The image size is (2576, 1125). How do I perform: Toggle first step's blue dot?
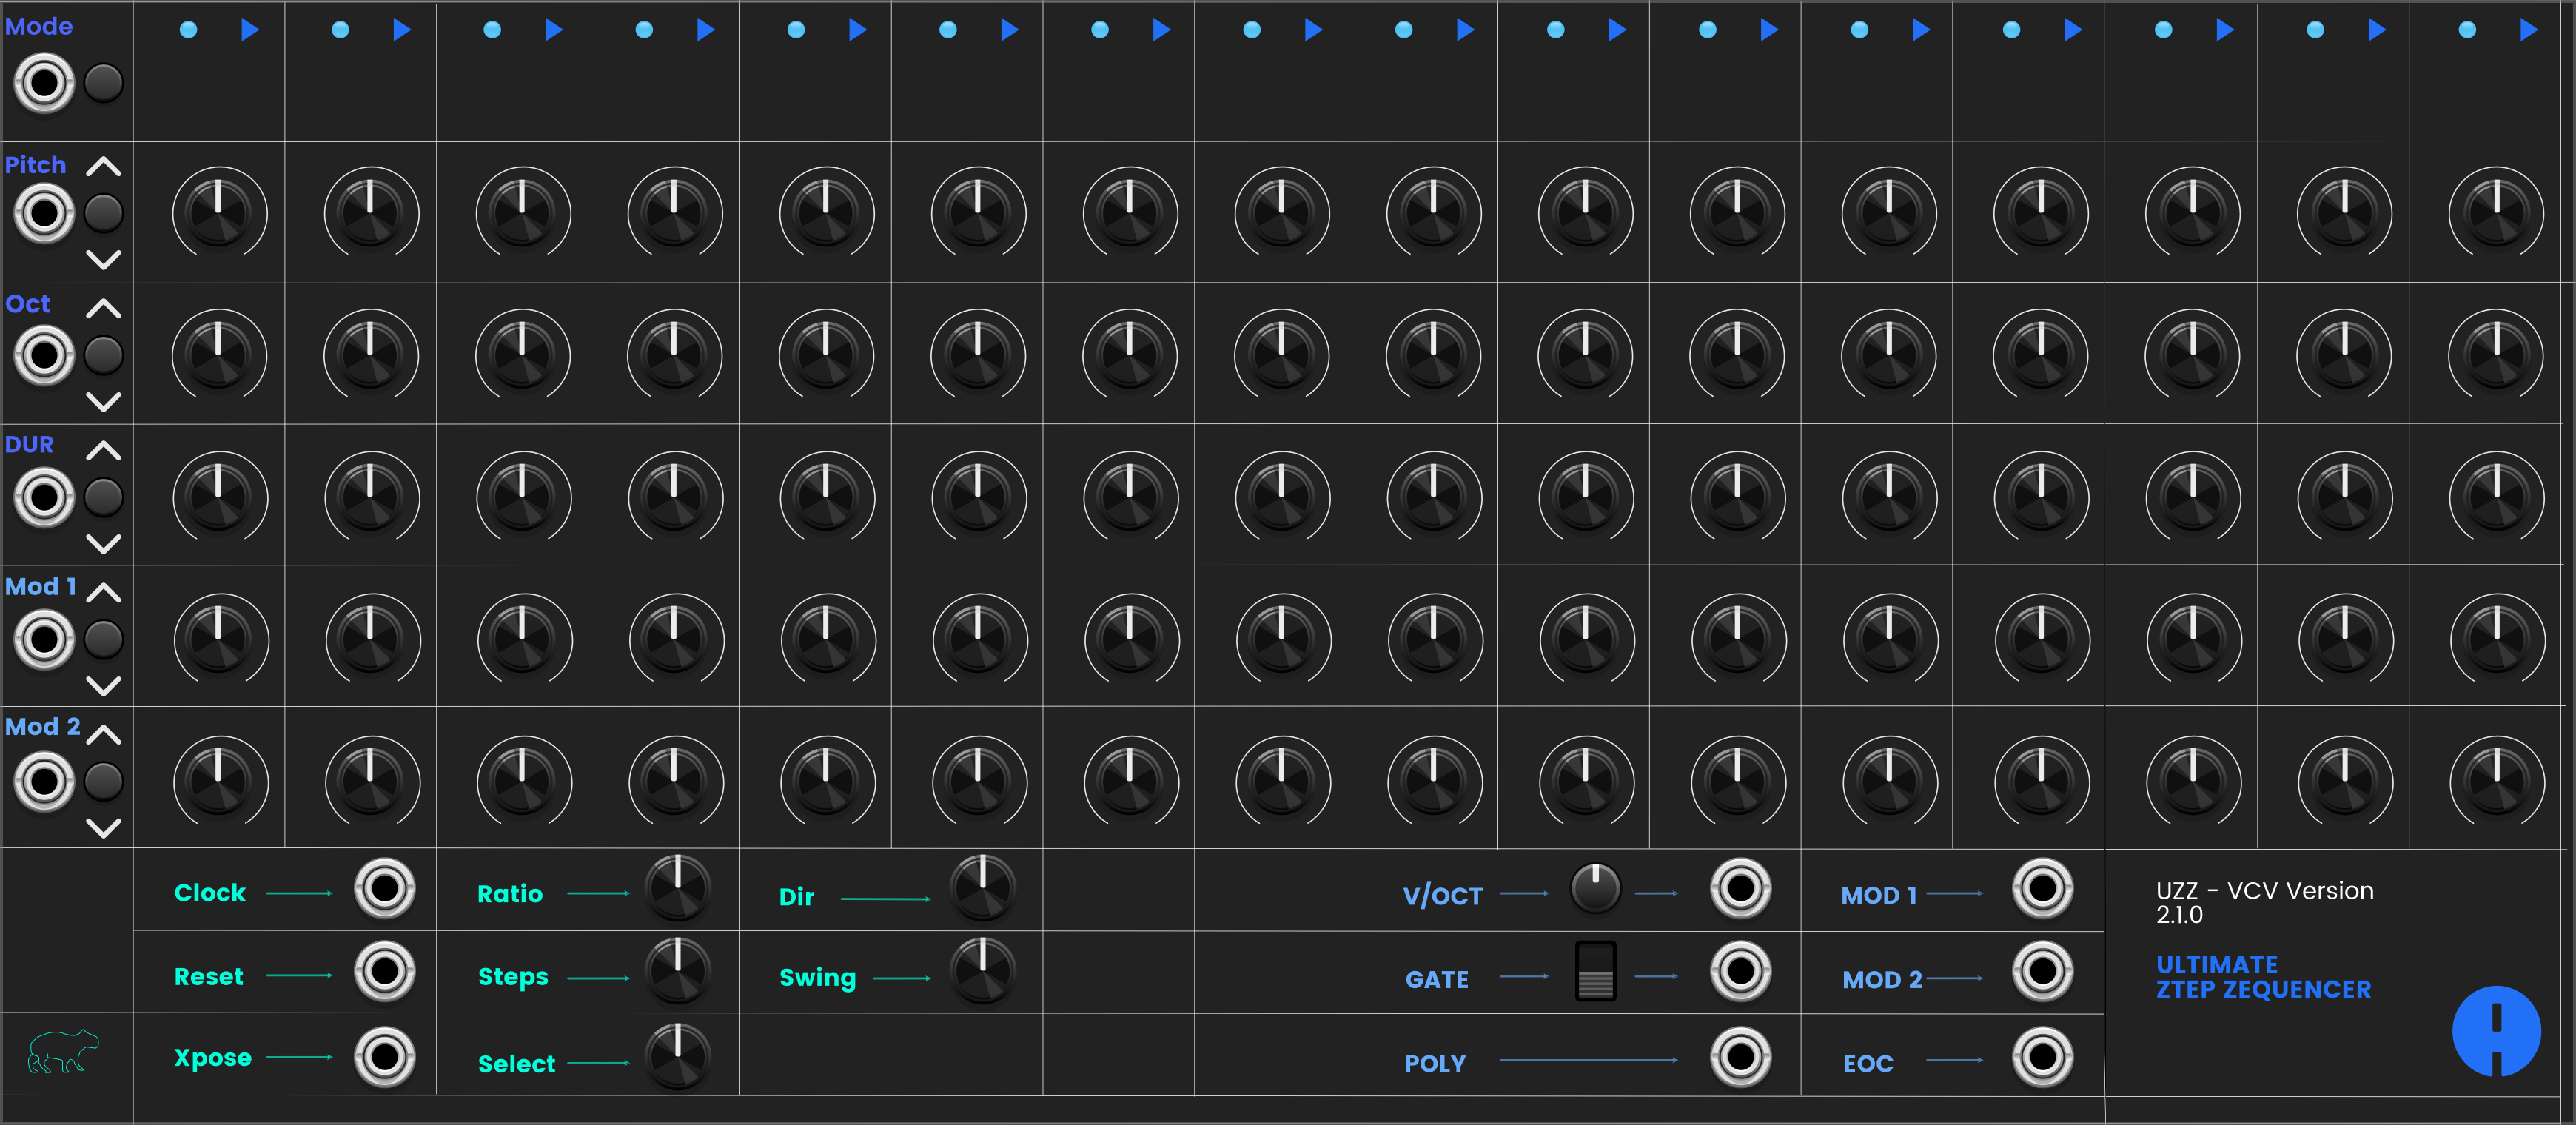[x=188, y=30]
